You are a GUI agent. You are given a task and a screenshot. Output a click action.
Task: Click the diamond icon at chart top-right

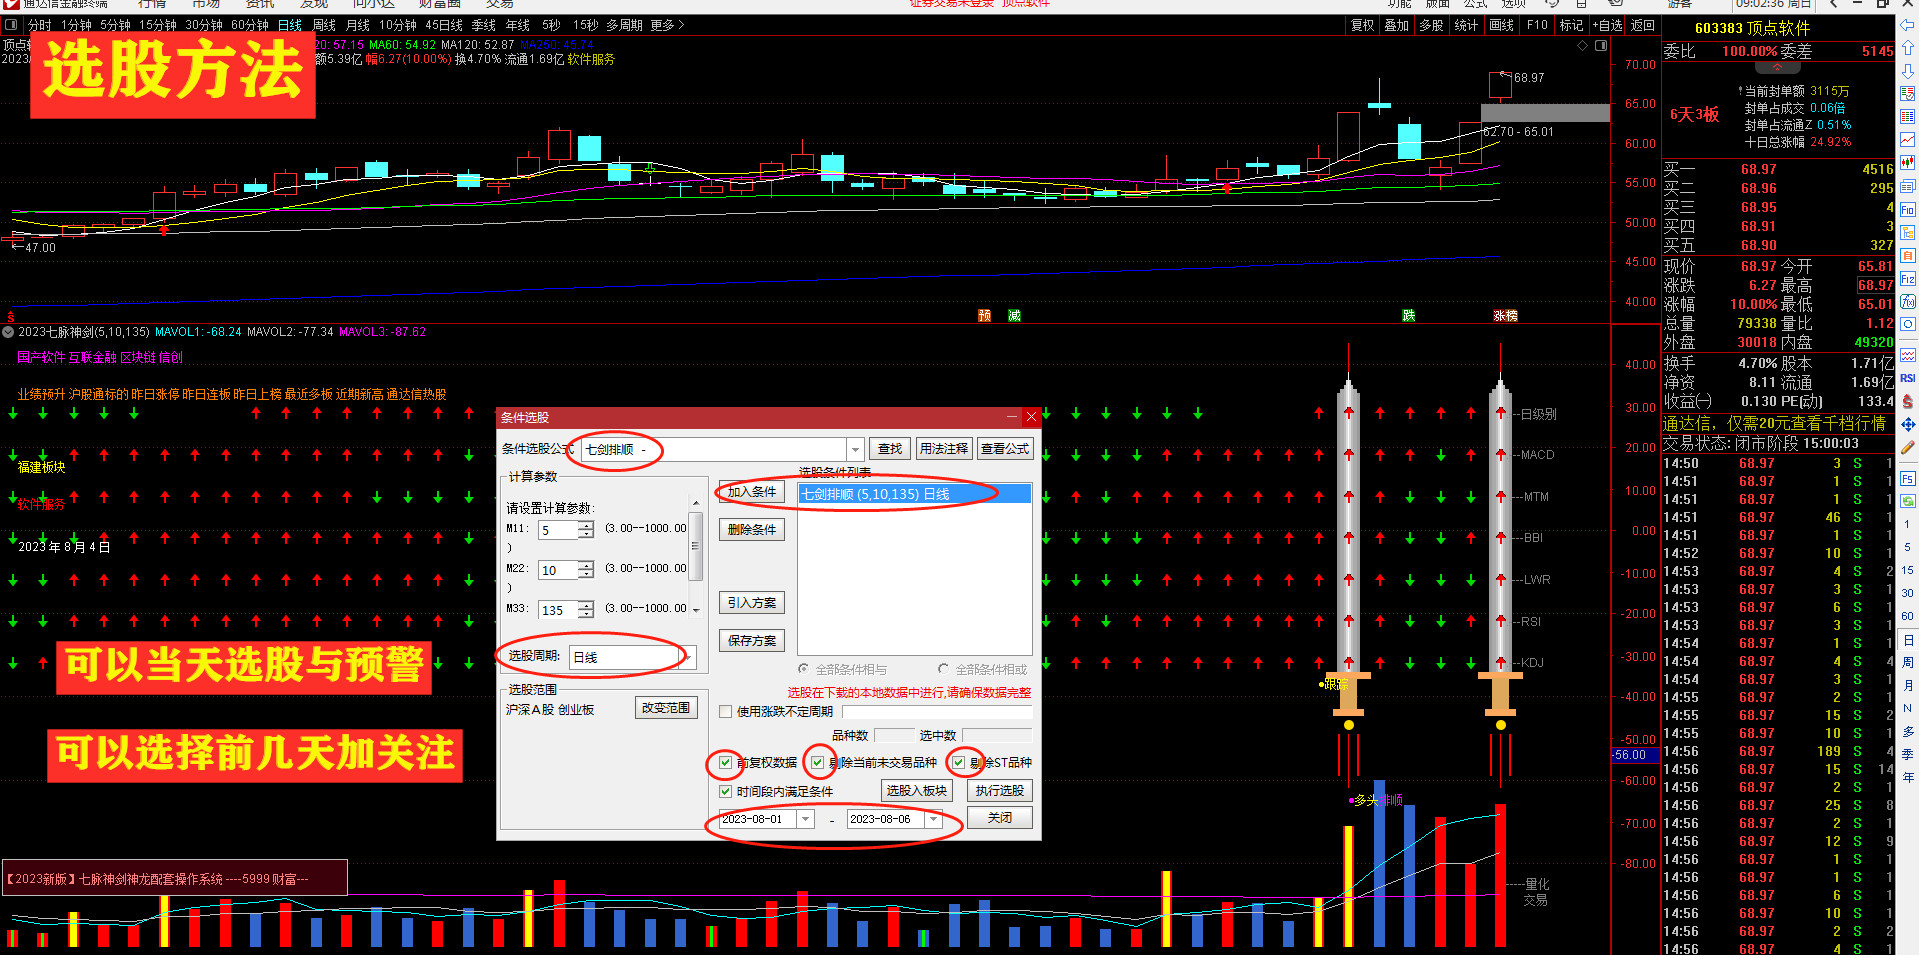click(1582, 46)
